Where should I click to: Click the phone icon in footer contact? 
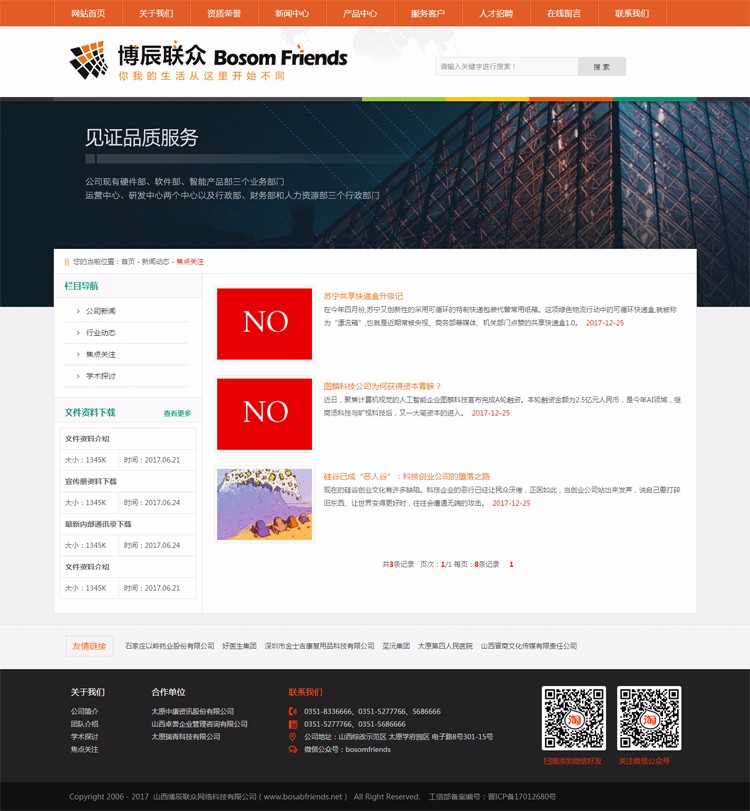point(293,712)
